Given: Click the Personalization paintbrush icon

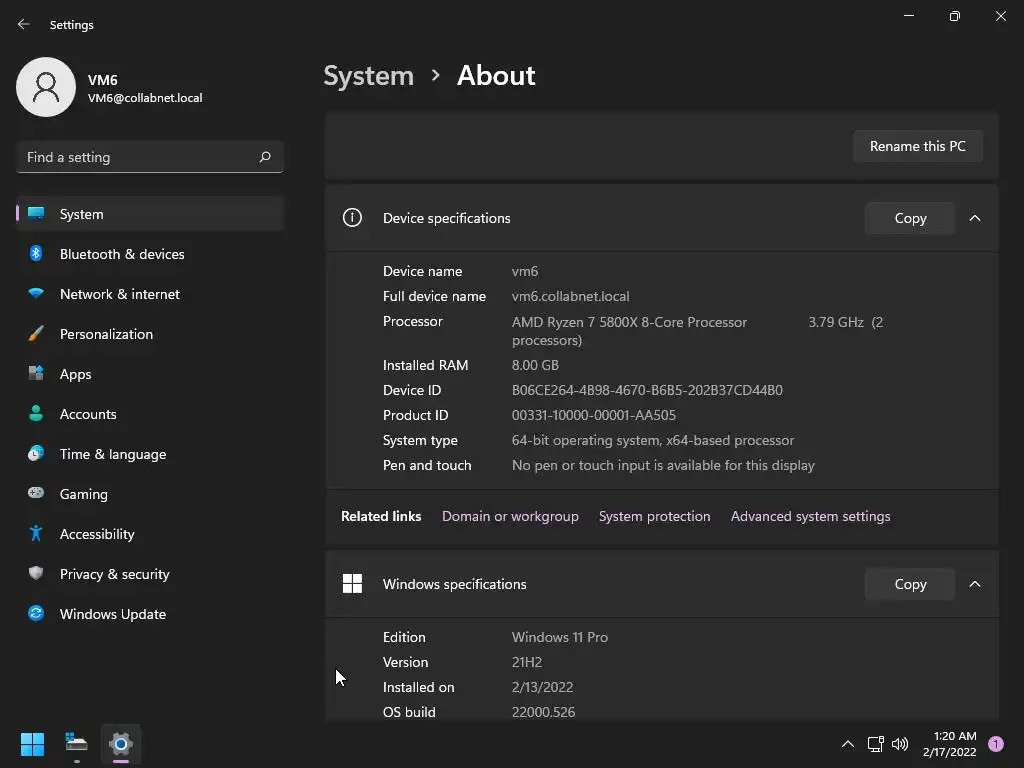Looking at the screenshot, I should (x=36, y=334).
